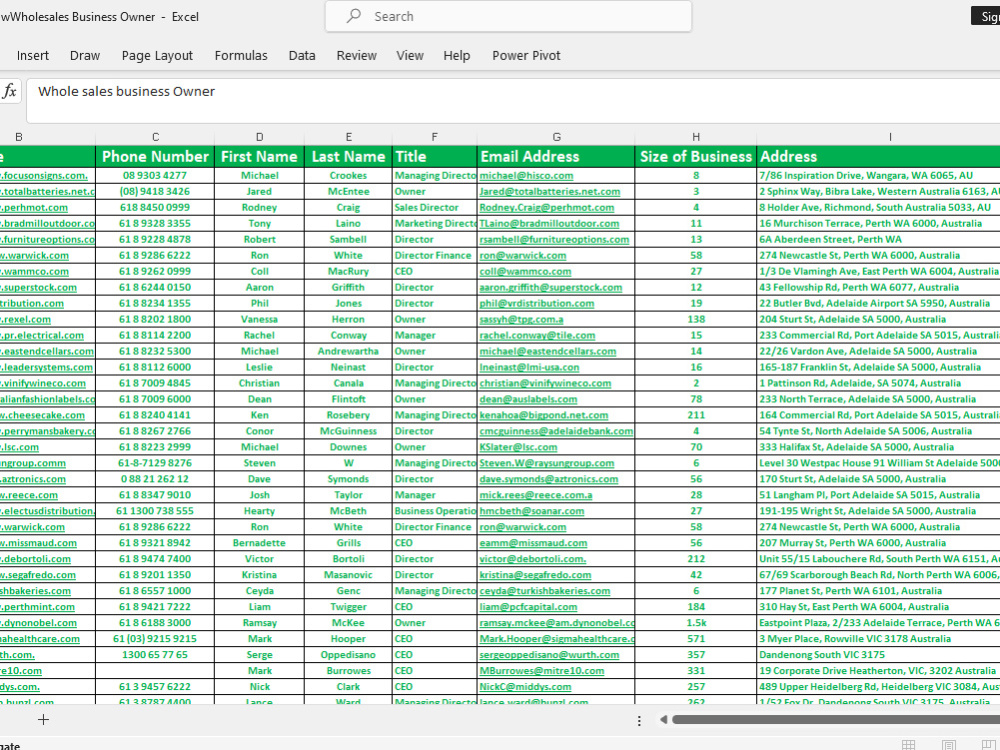This screenshot has height=750, width=1000.
Task: Open Rodney.Craig@perhmot.com email link
Action: pos(547,207)
